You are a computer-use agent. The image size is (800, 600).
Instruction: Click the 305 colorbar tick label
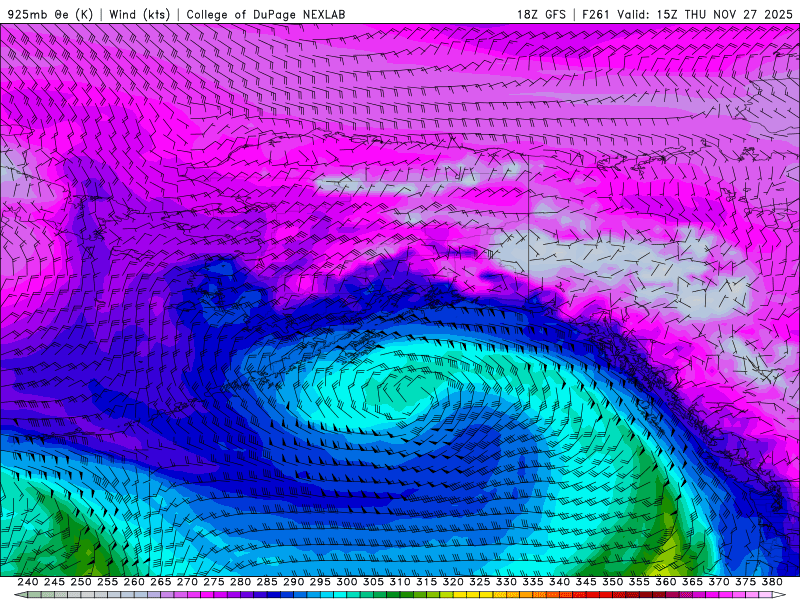pyautogui.click(x=373, y=582)
